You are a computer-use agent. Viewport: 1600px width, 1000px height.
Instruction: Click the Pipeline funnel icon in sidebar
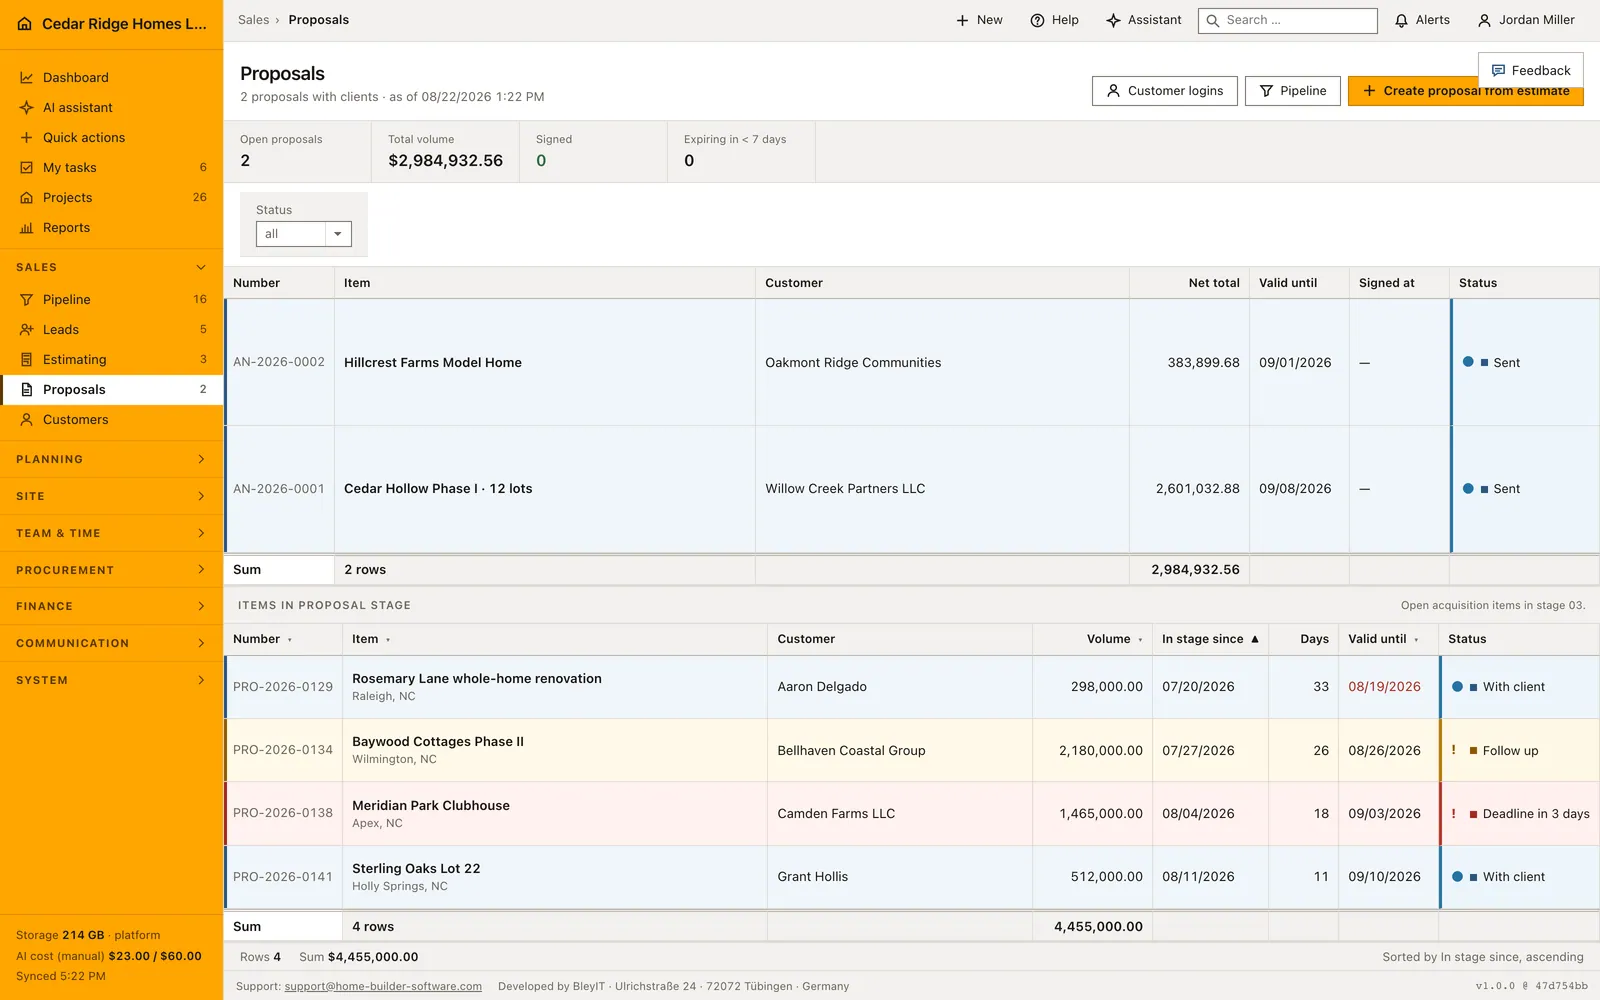tap(27, 300)
